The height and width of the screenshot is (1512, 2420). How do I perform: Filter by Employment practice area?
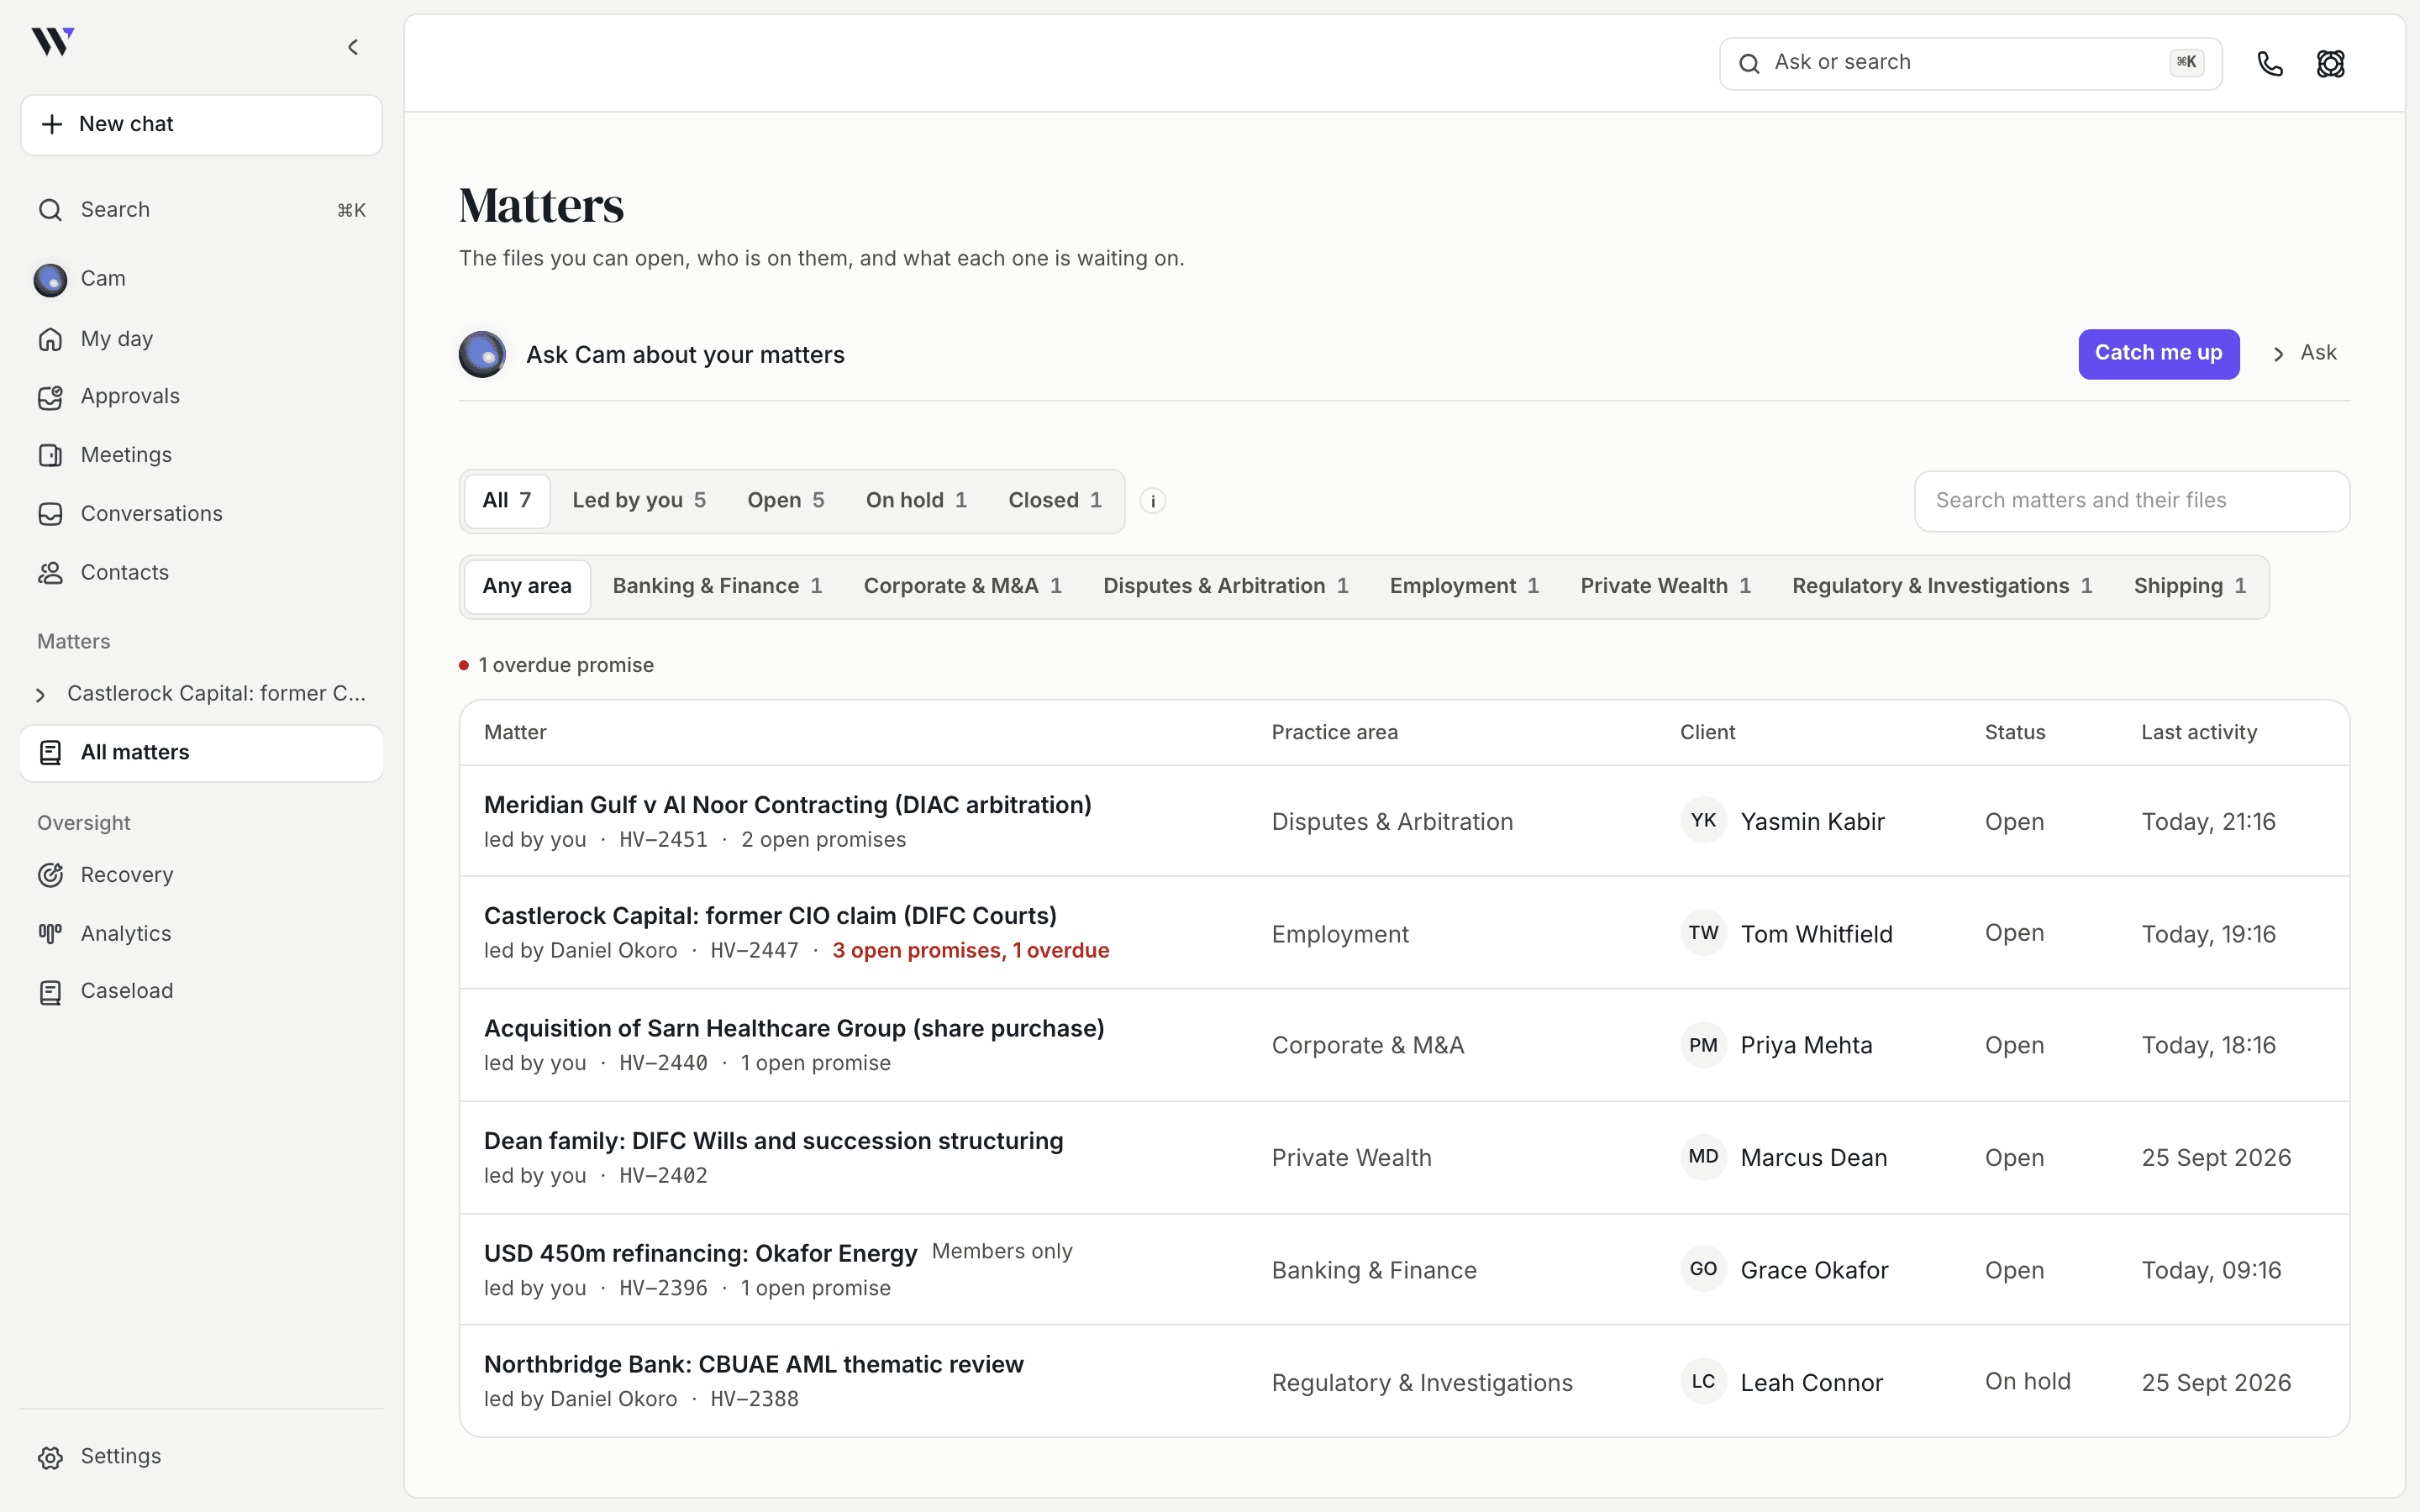pos(1464,587)
